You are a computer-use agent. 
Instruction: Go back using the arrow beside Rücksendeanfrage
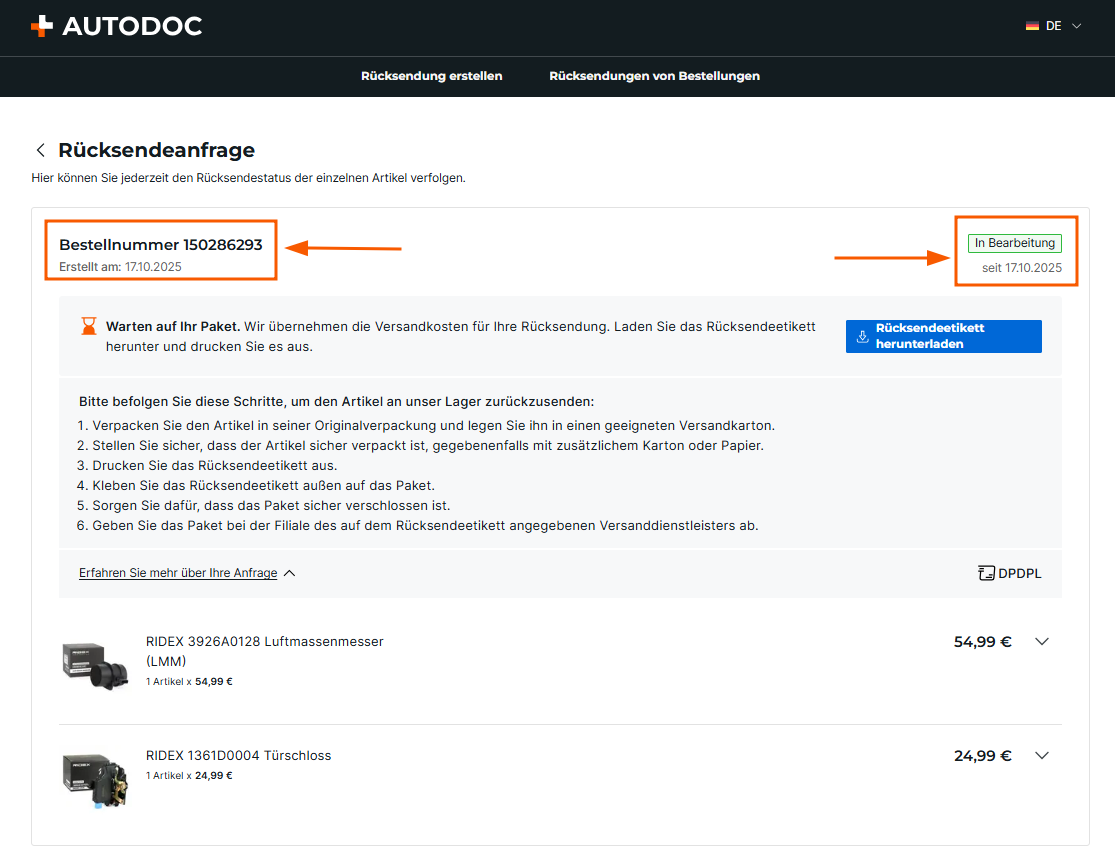(41, 150)
